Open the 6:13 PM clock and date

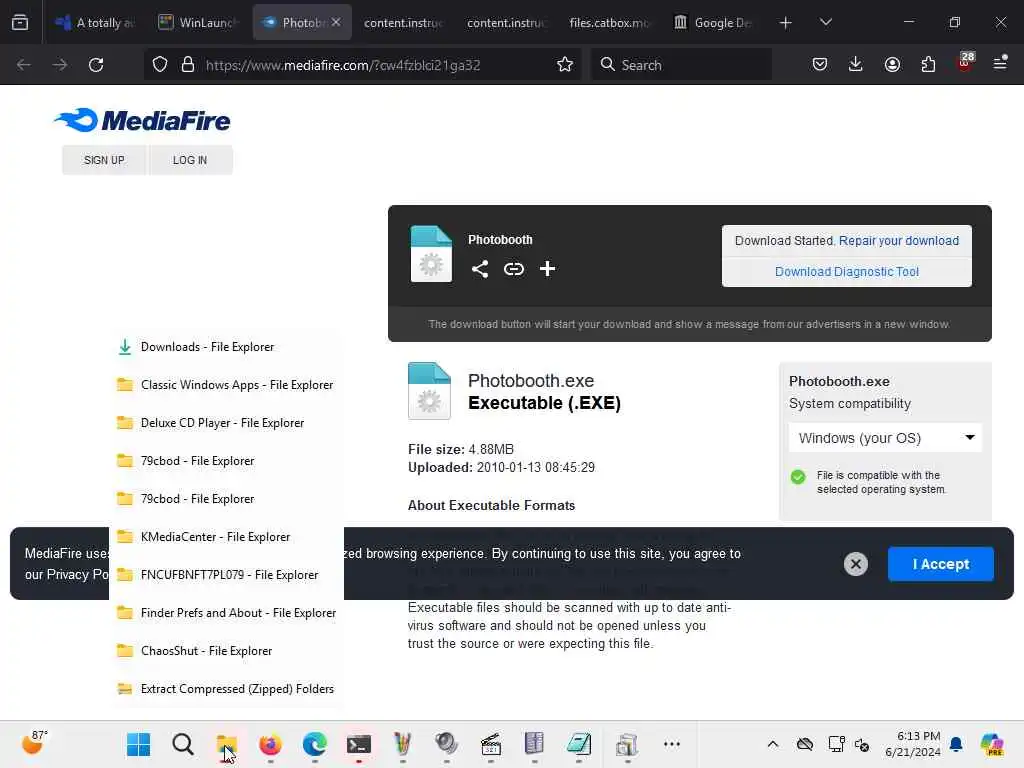tap(912, 744)
